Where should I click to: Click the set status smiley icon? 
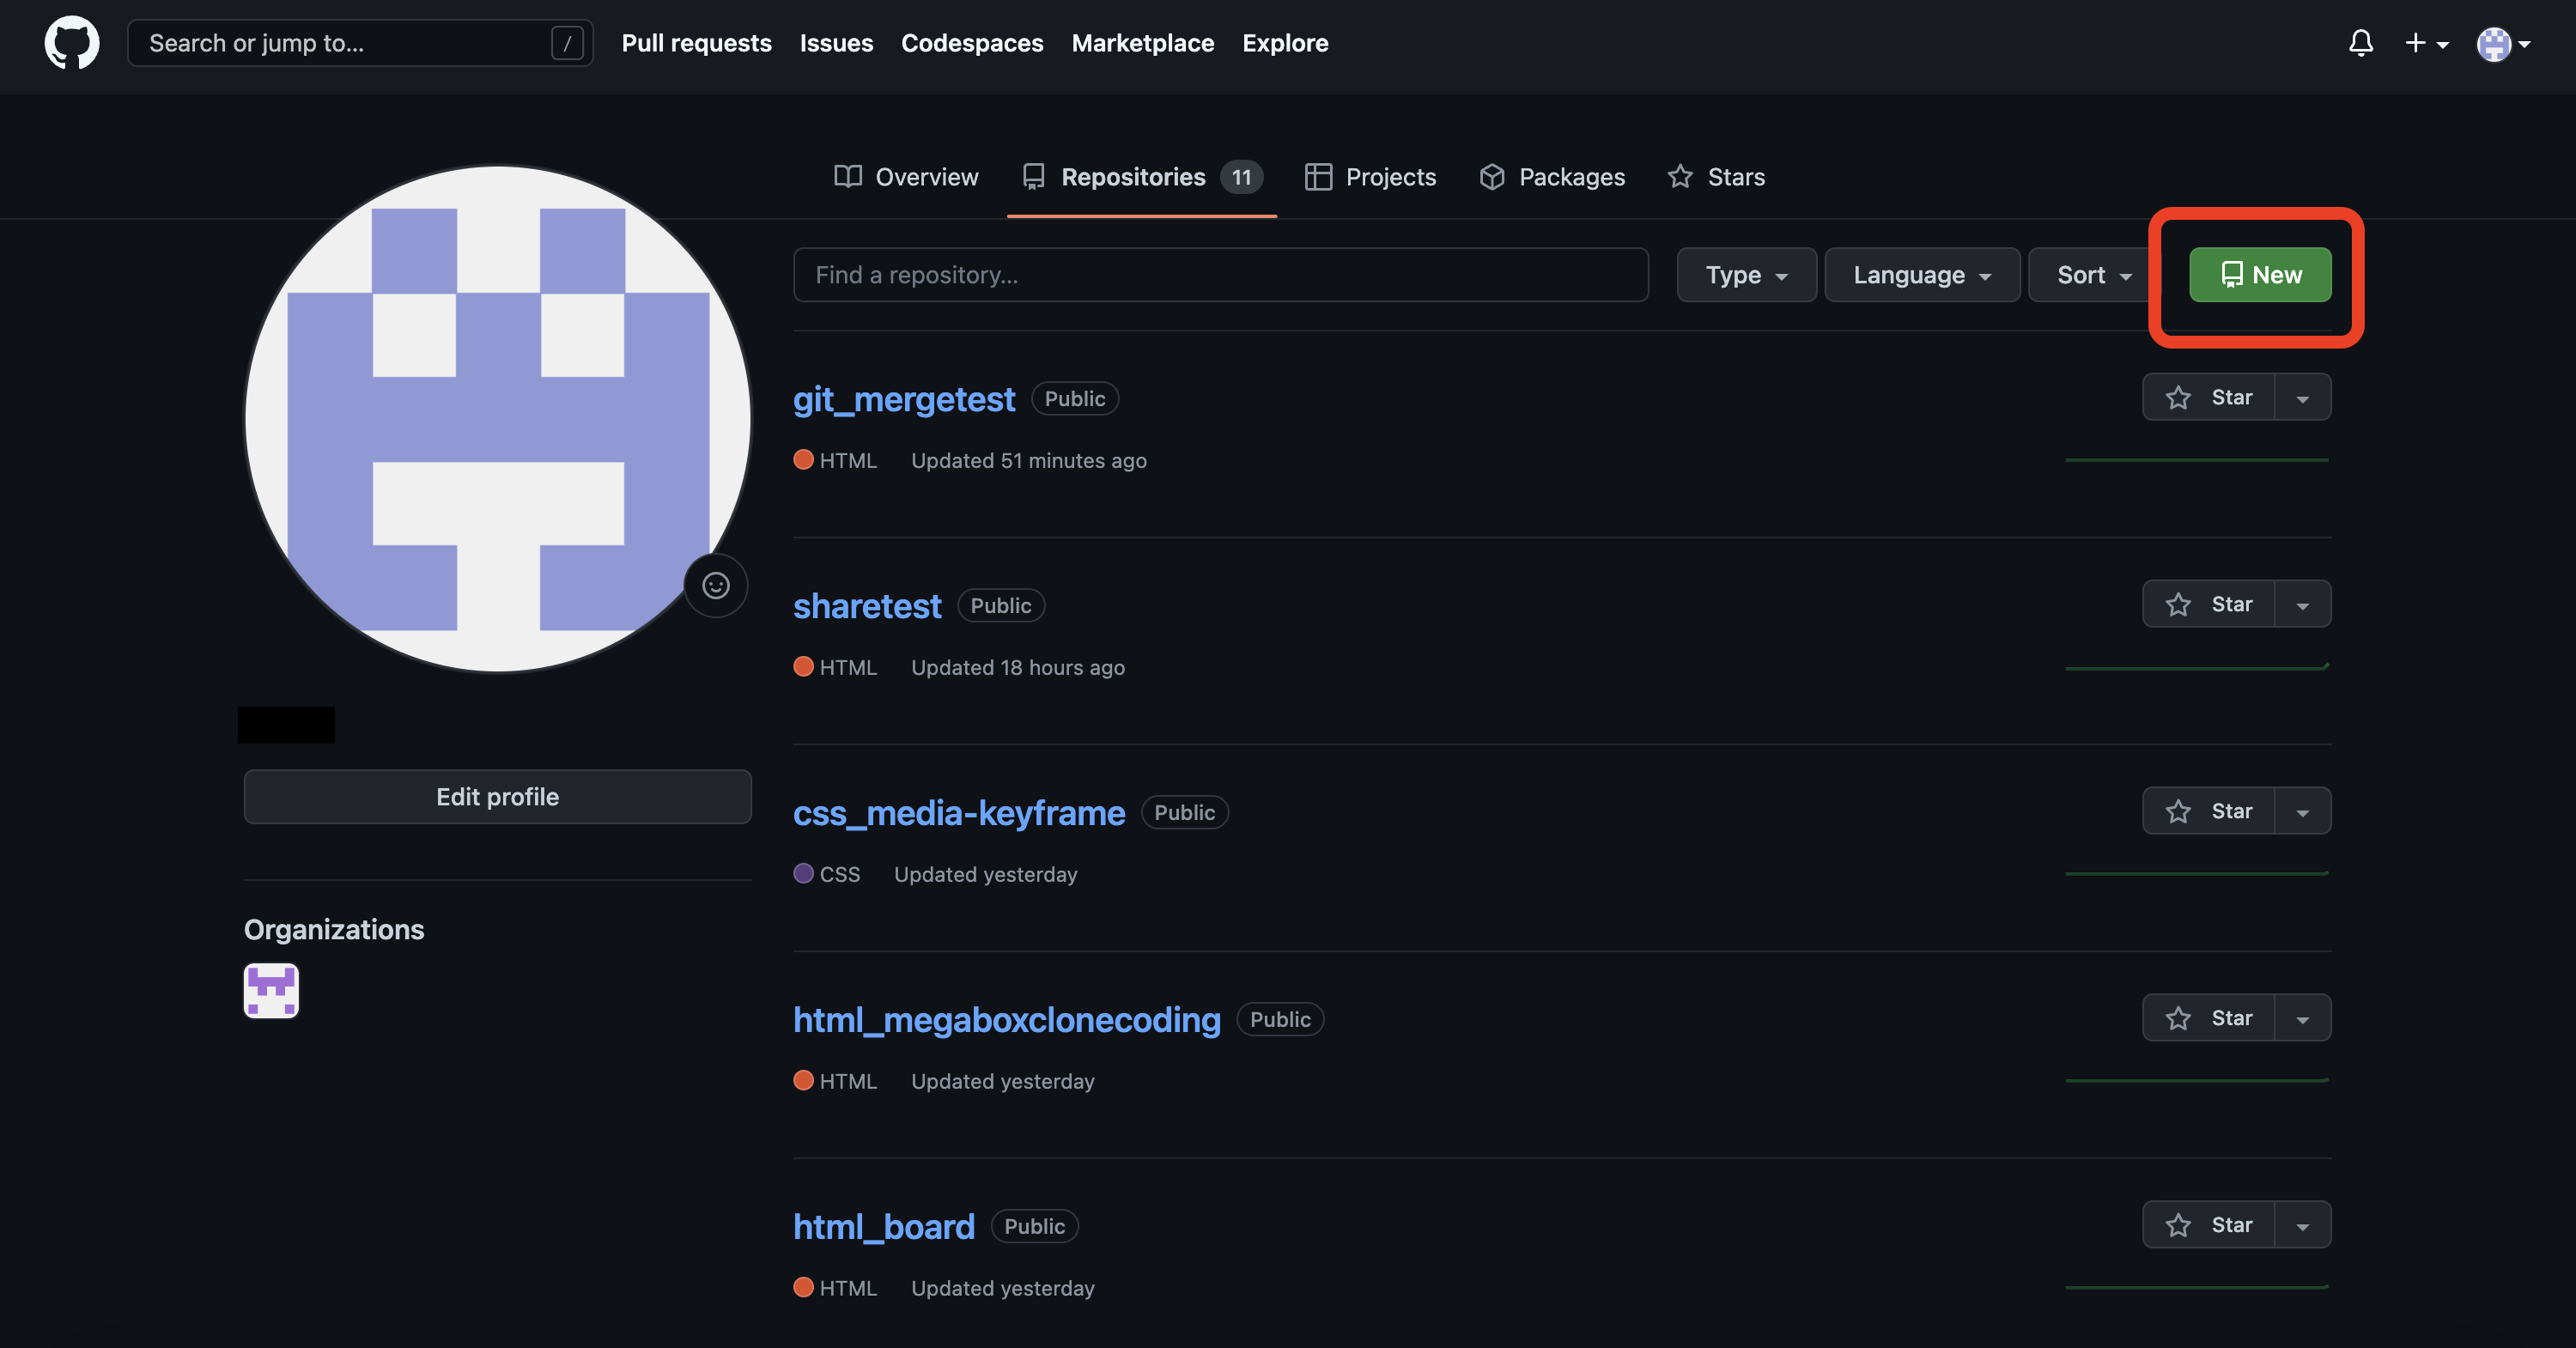coord(715,585)
